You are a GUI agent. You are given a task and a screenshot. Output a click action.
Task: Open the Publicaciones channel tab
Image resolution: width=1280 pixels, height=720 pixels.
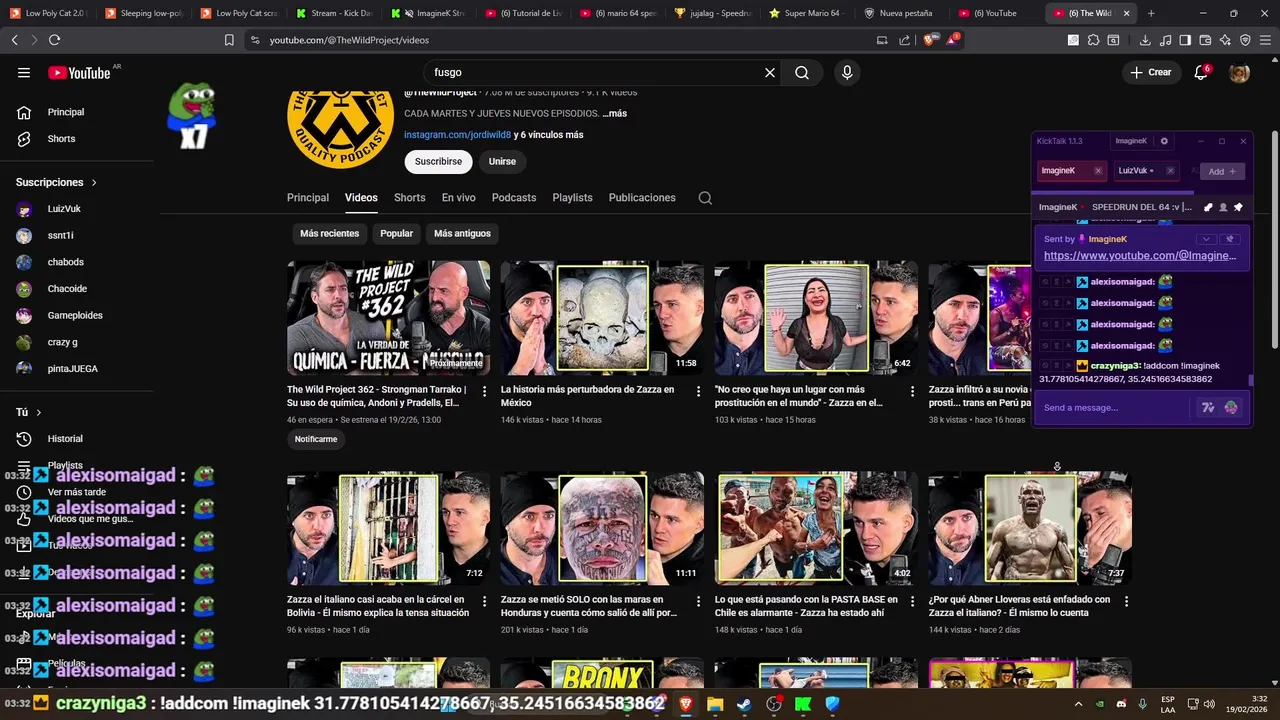tap(642, 198)
